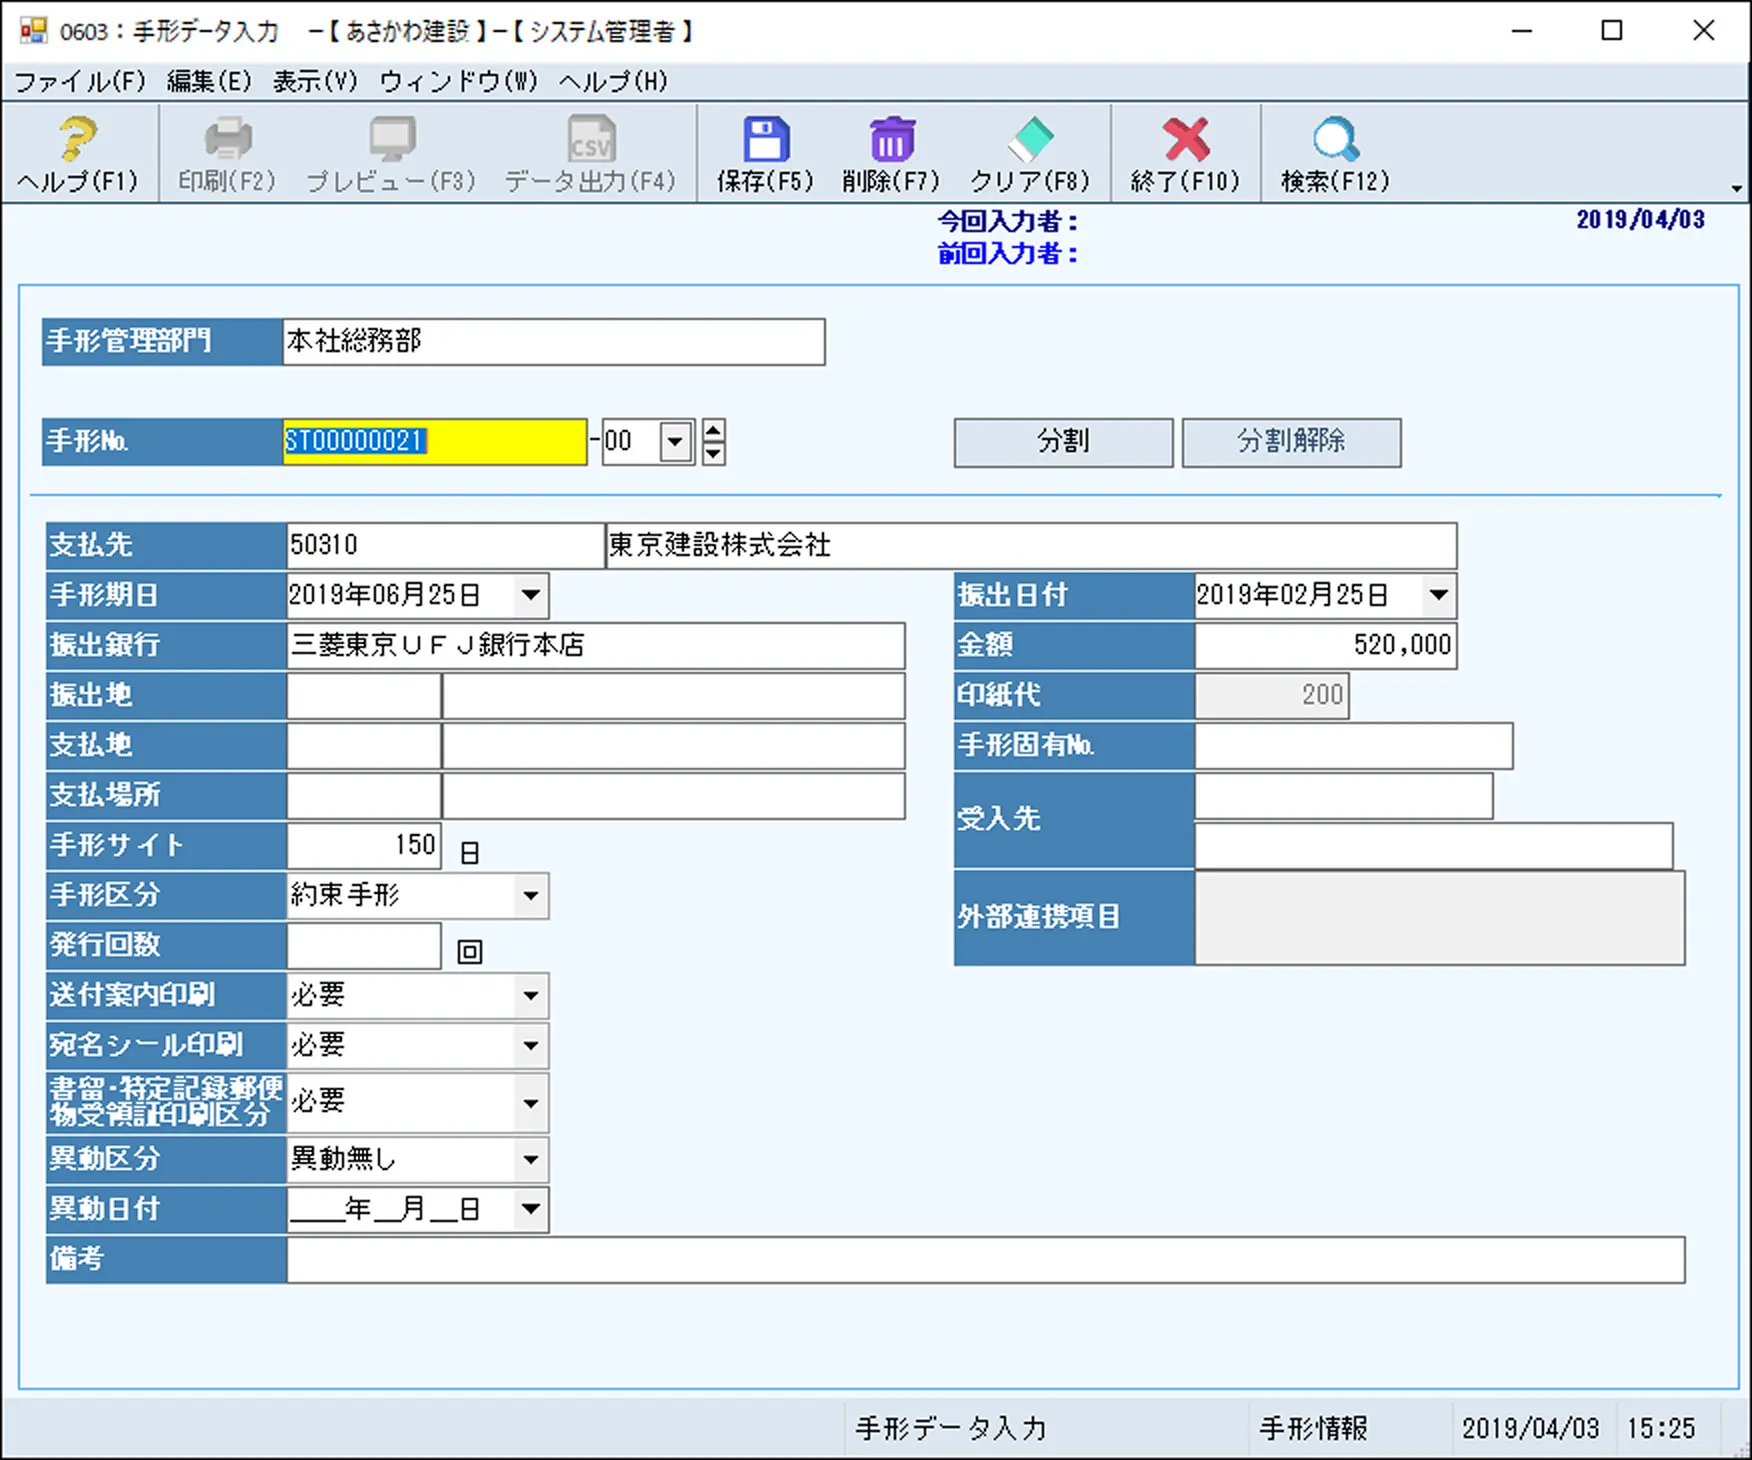Open the 手形区分 dropdown list
1752x1460 pixels.
click(531, 895)
